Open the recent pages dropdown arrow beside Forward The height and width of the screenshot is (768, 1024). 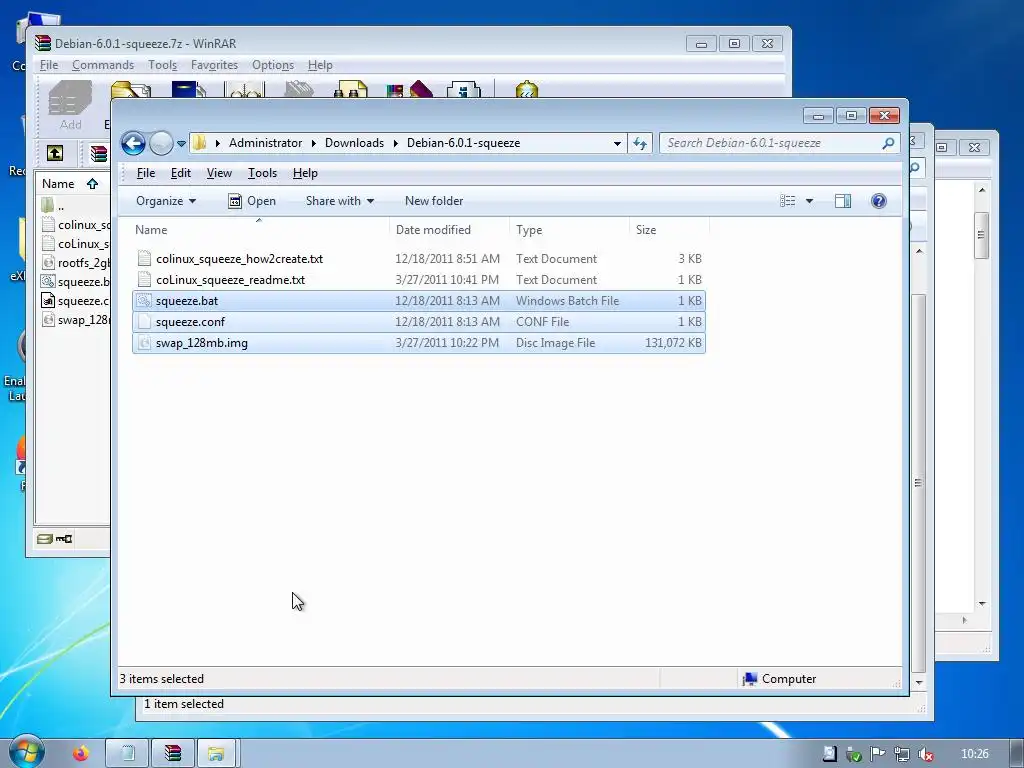[181, 144]
